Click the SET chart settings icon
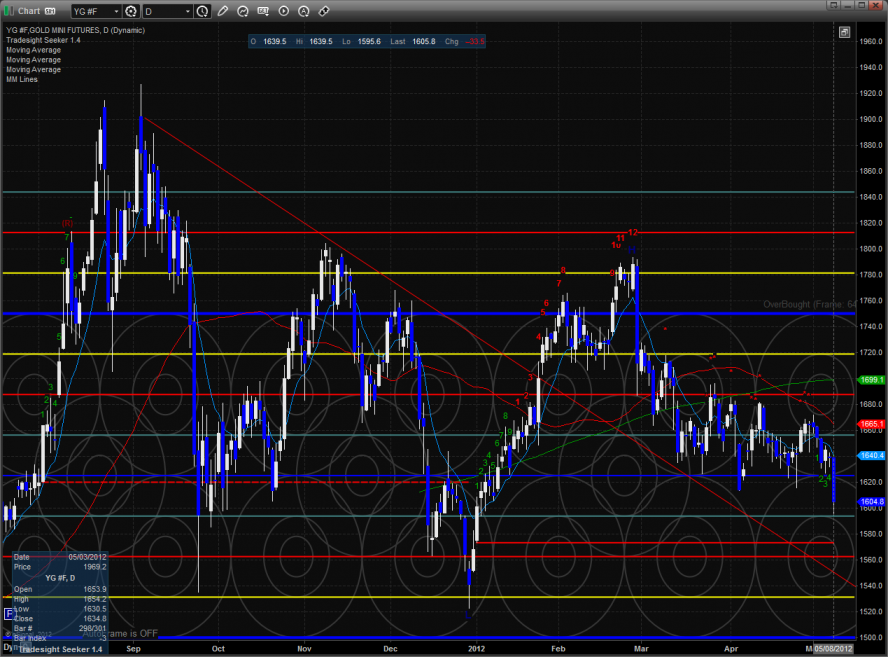Image resolution: width=888 pixels, height=657 pixels. [x=263, y=11]
